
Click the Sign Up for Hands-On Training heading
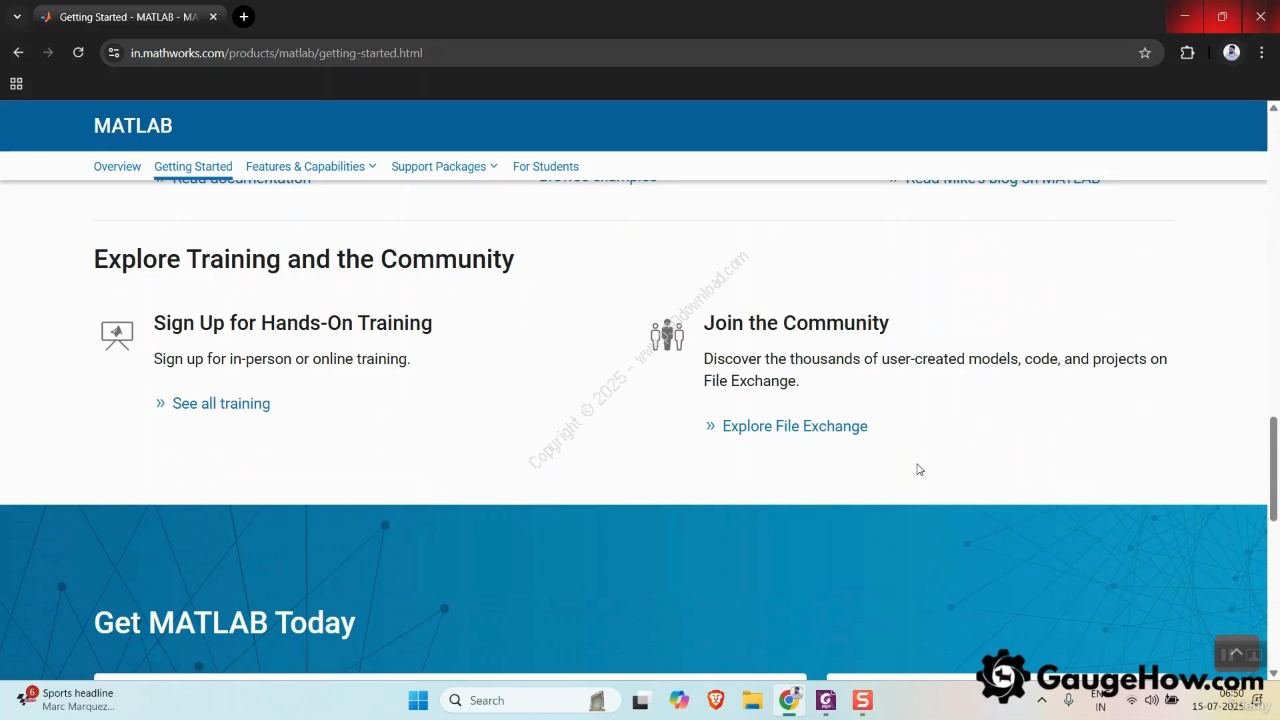tap(293, 323)
